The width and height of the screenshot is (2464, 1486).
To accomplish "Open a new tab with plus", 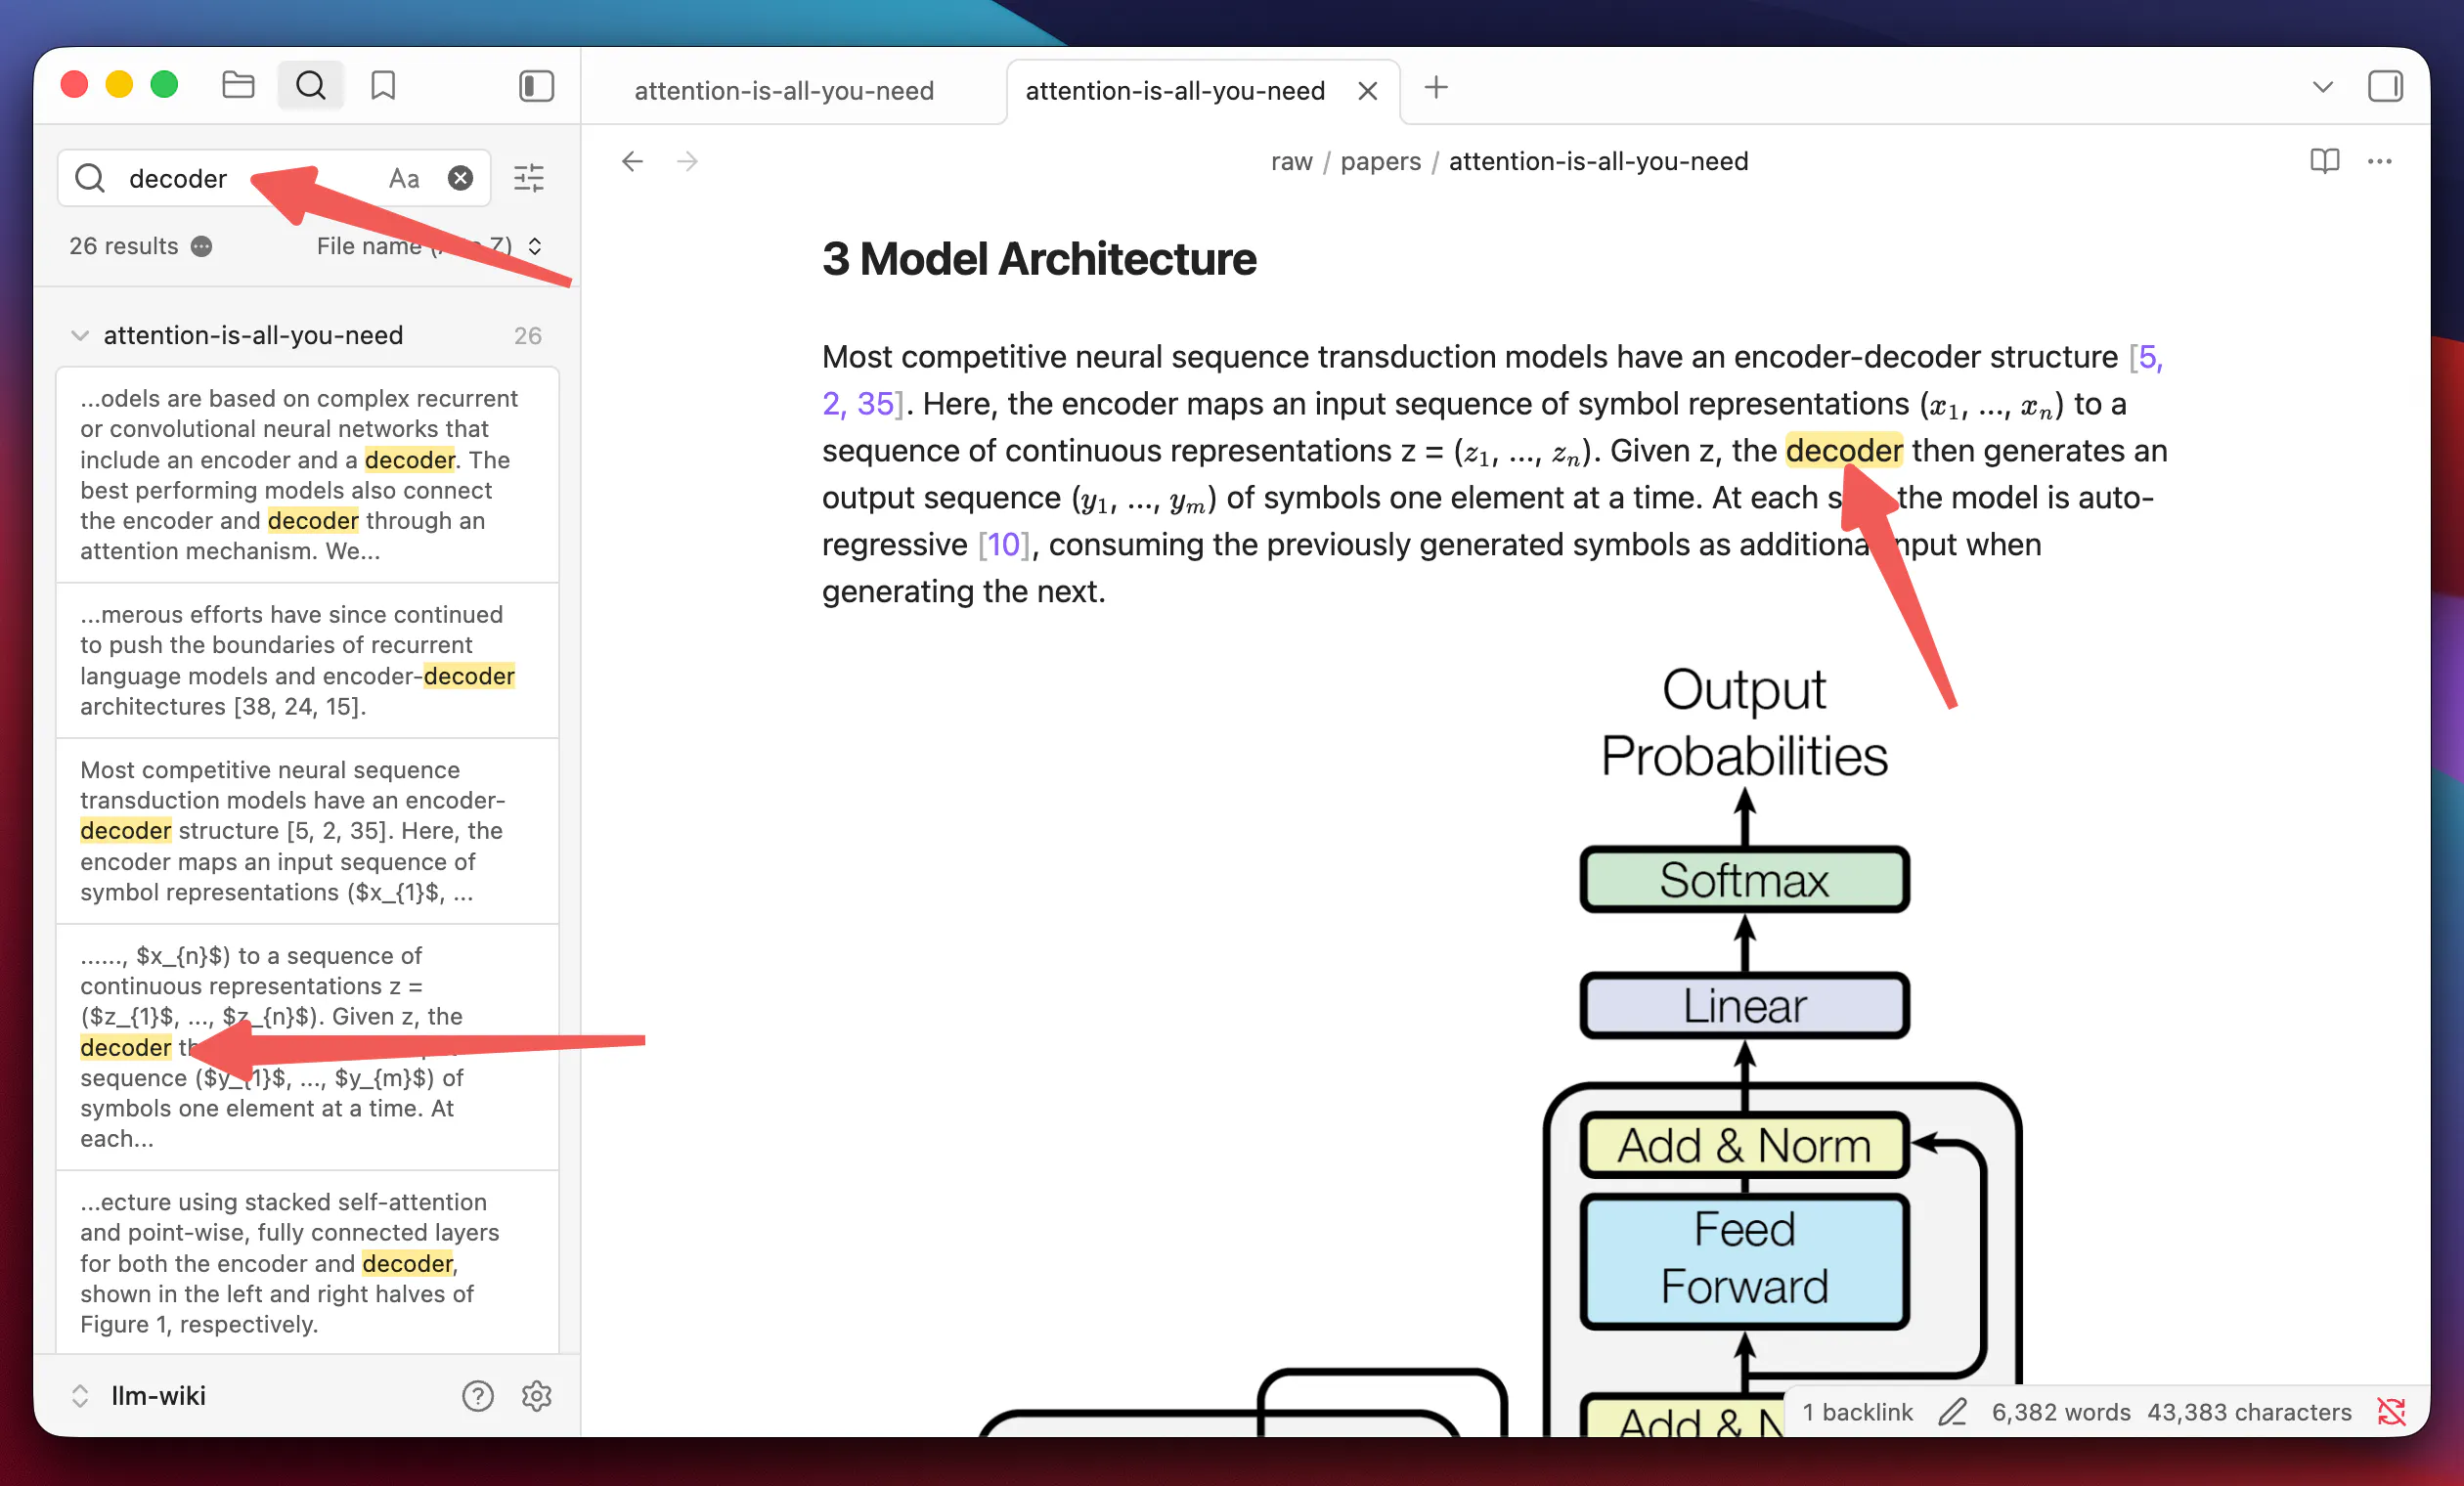I will pyautogui.click(x=1436, y=88).
